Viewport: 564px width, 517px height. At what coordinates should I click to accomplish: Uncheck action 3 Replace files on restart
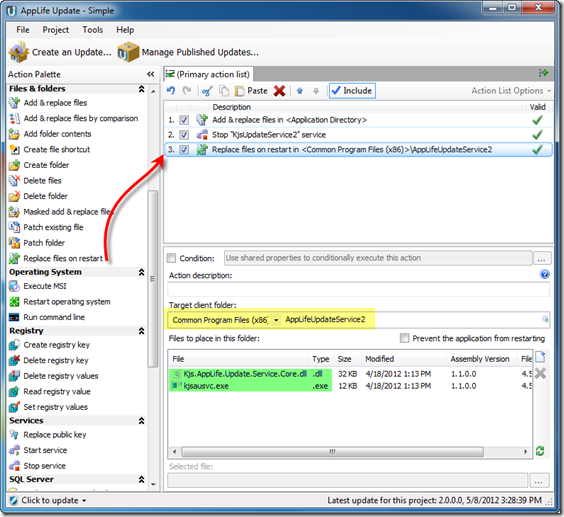(x=184, y=150)
